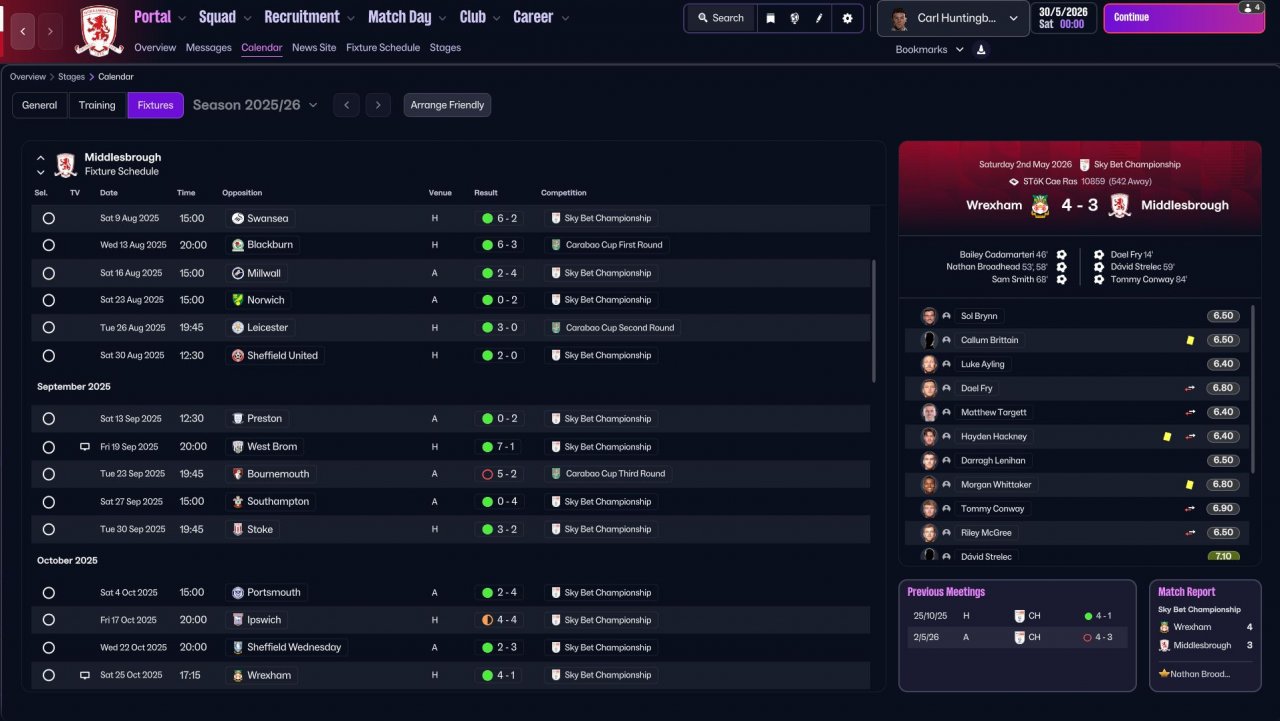Click the head icon next to bookmark icon
Image resolution: width=1280 pixels, height=721 pixels.
point(794,18)
